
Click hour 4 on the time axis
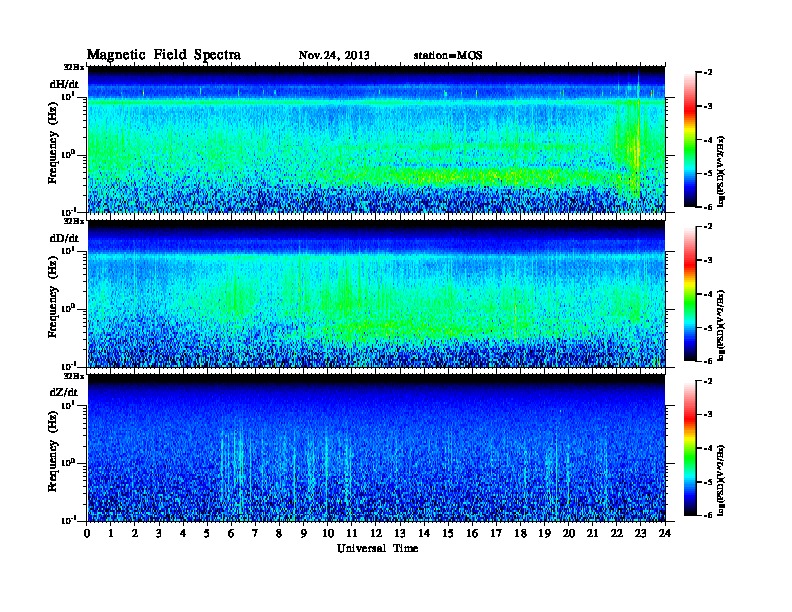coord(183,534)
